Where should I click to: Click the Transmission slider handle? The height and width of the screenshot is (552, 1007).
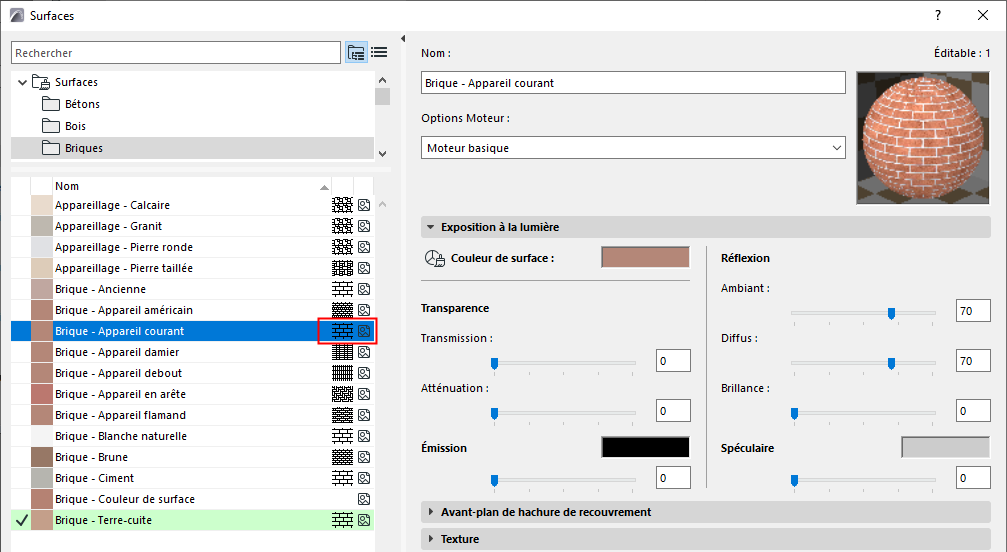[x=495, y=363]
